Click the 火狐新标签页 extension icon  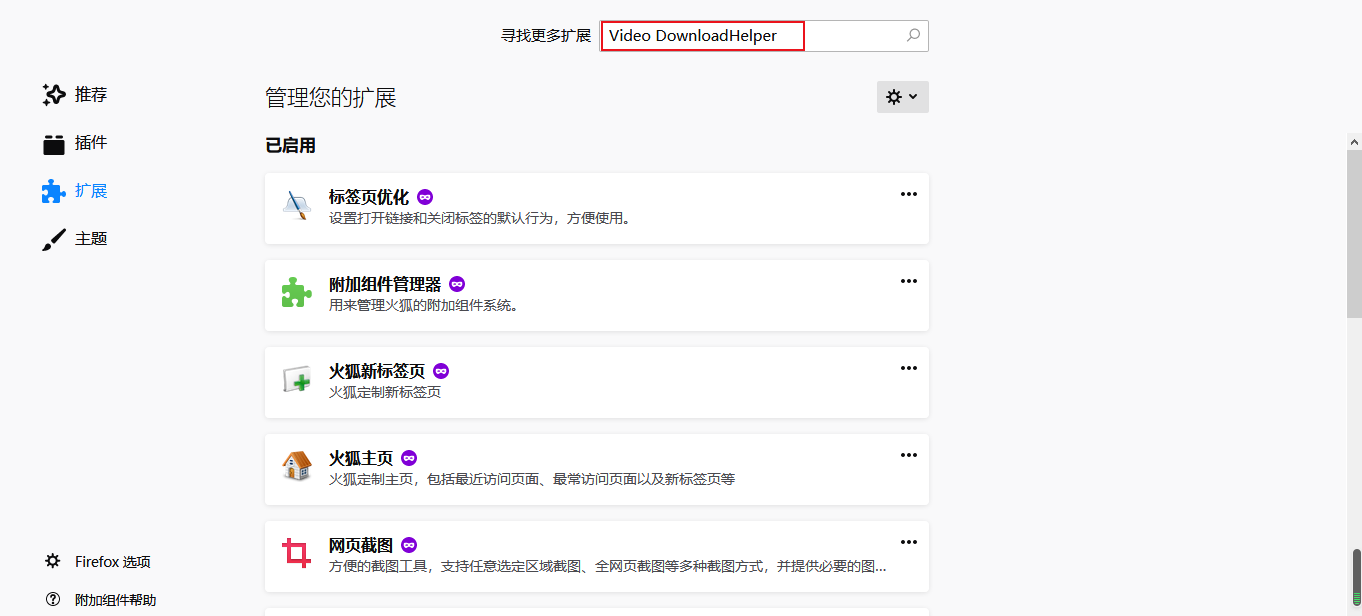click(x=296, y=381)
